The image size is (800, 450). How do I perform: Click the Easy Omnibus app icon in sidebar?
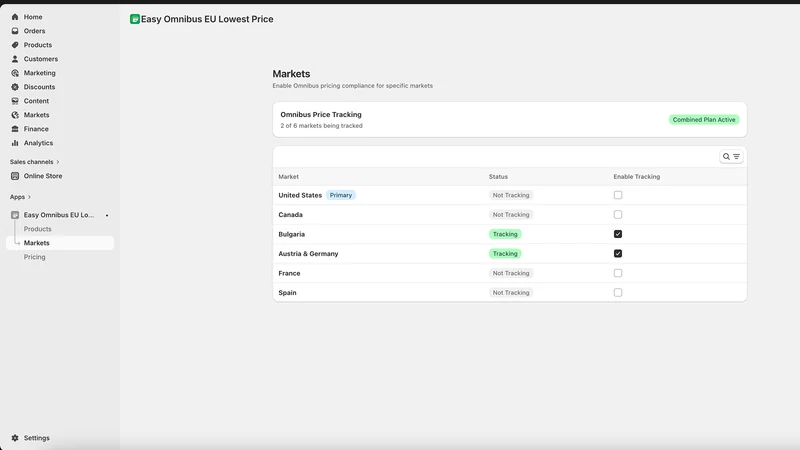click(15, 215)
